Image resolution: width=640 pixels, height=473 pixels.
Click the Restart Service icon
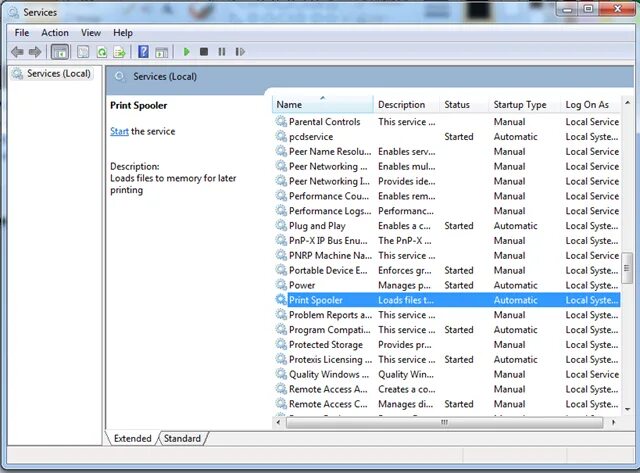point(240,52)
